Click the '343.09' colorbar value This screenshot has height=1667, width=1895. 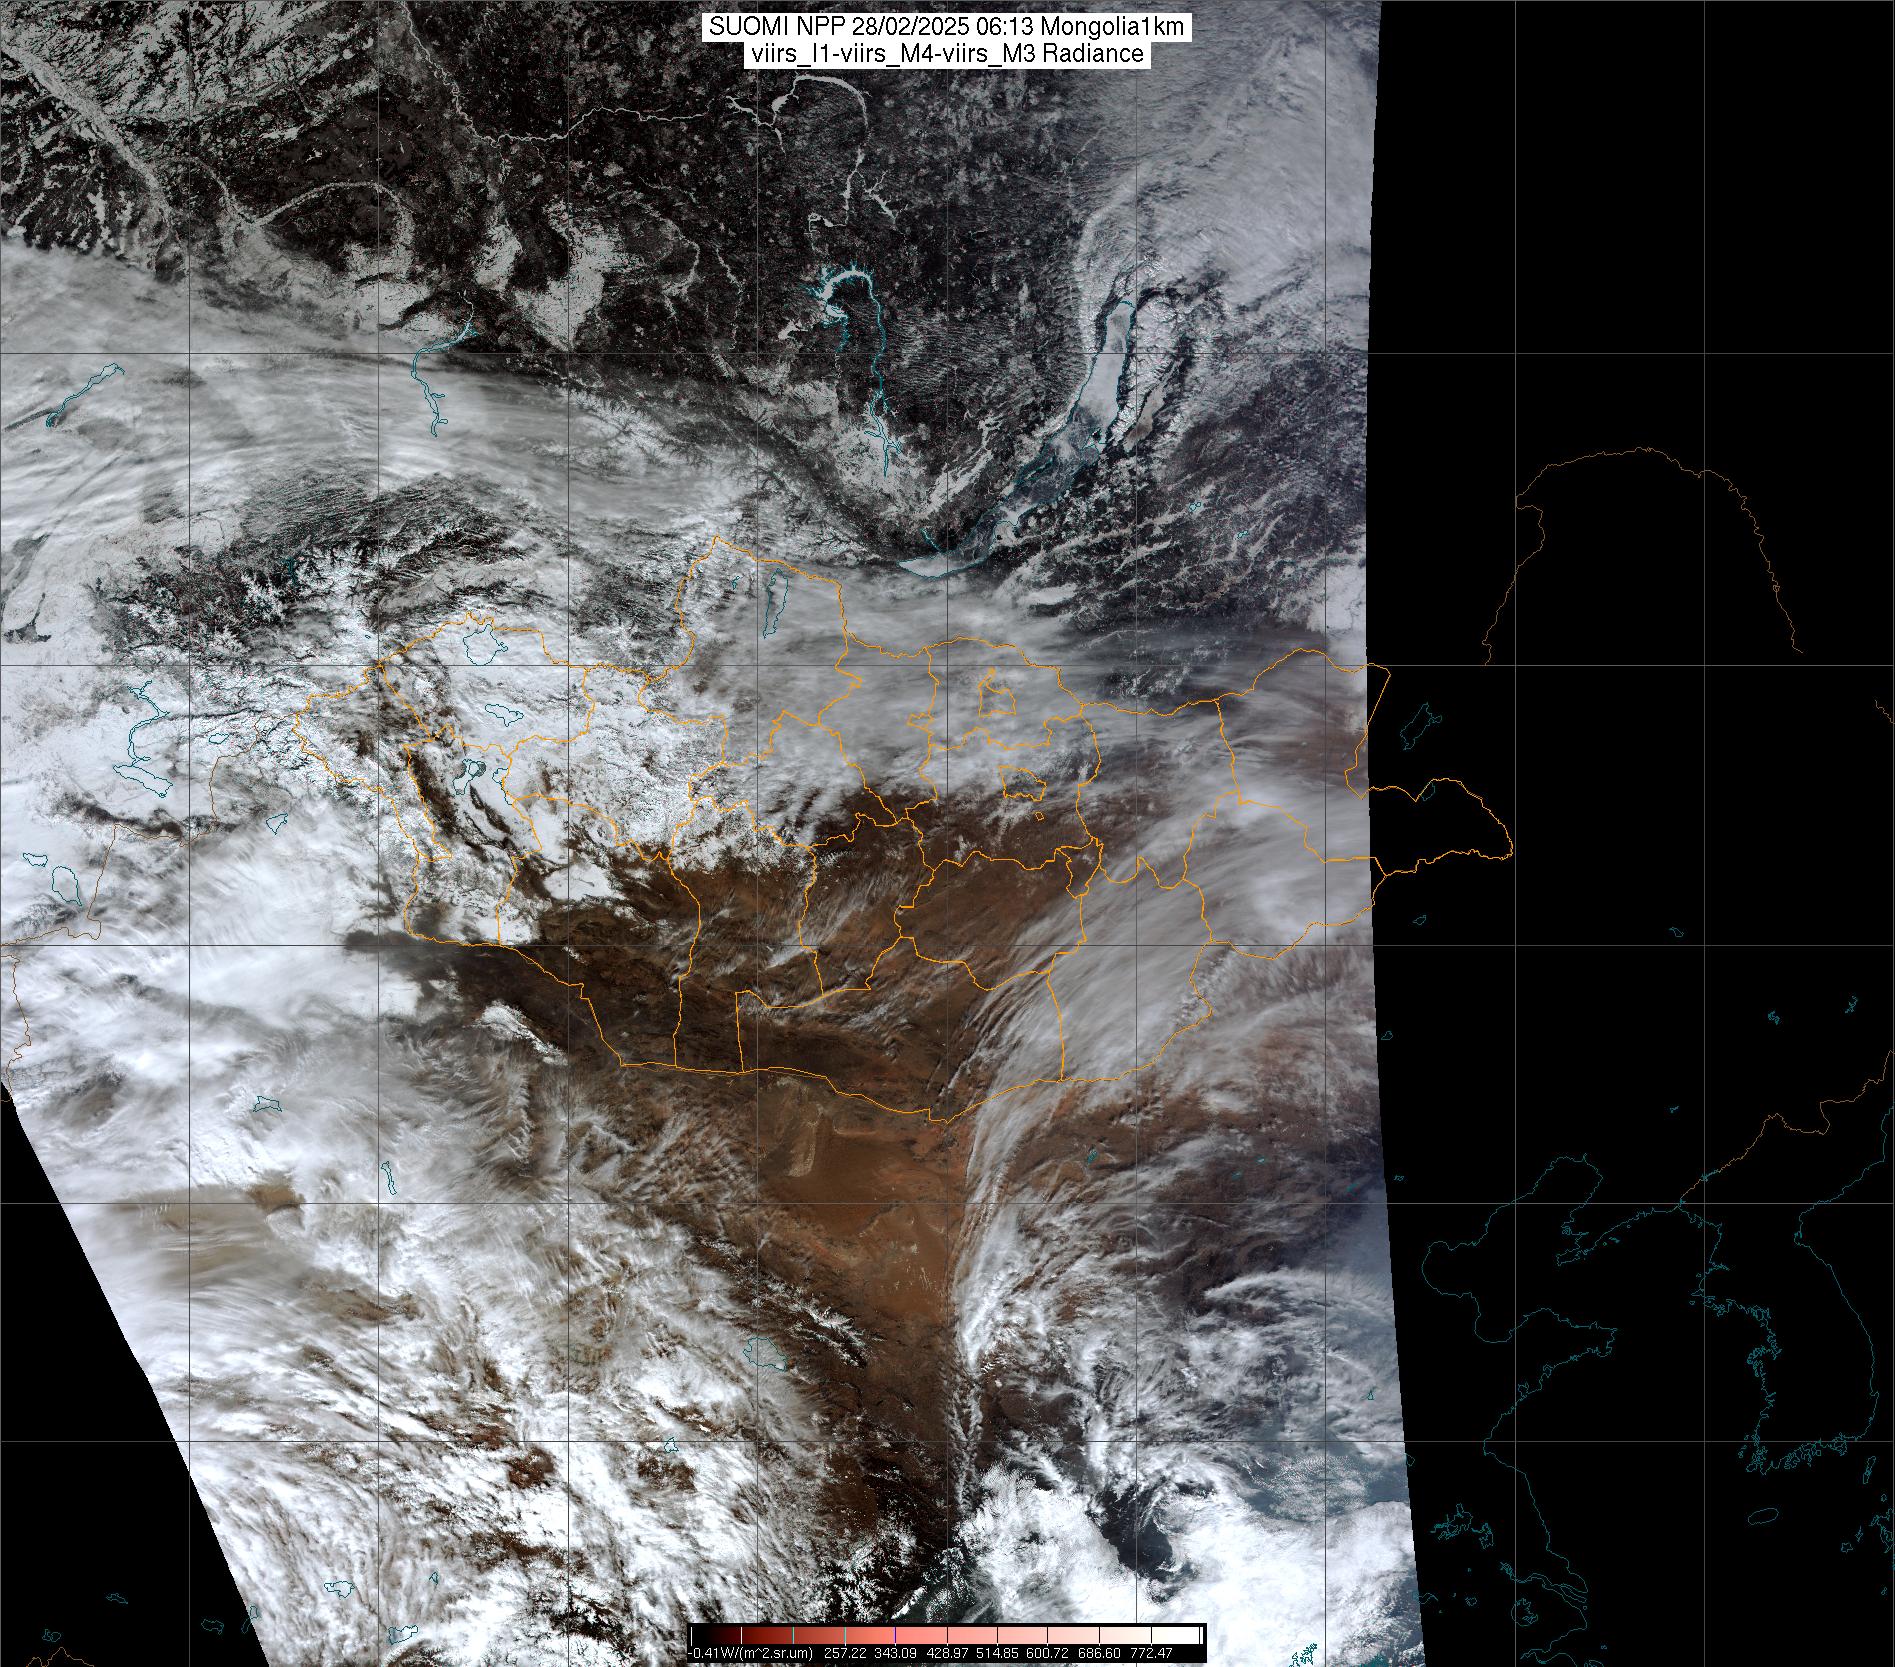[x=895, y=1653]
